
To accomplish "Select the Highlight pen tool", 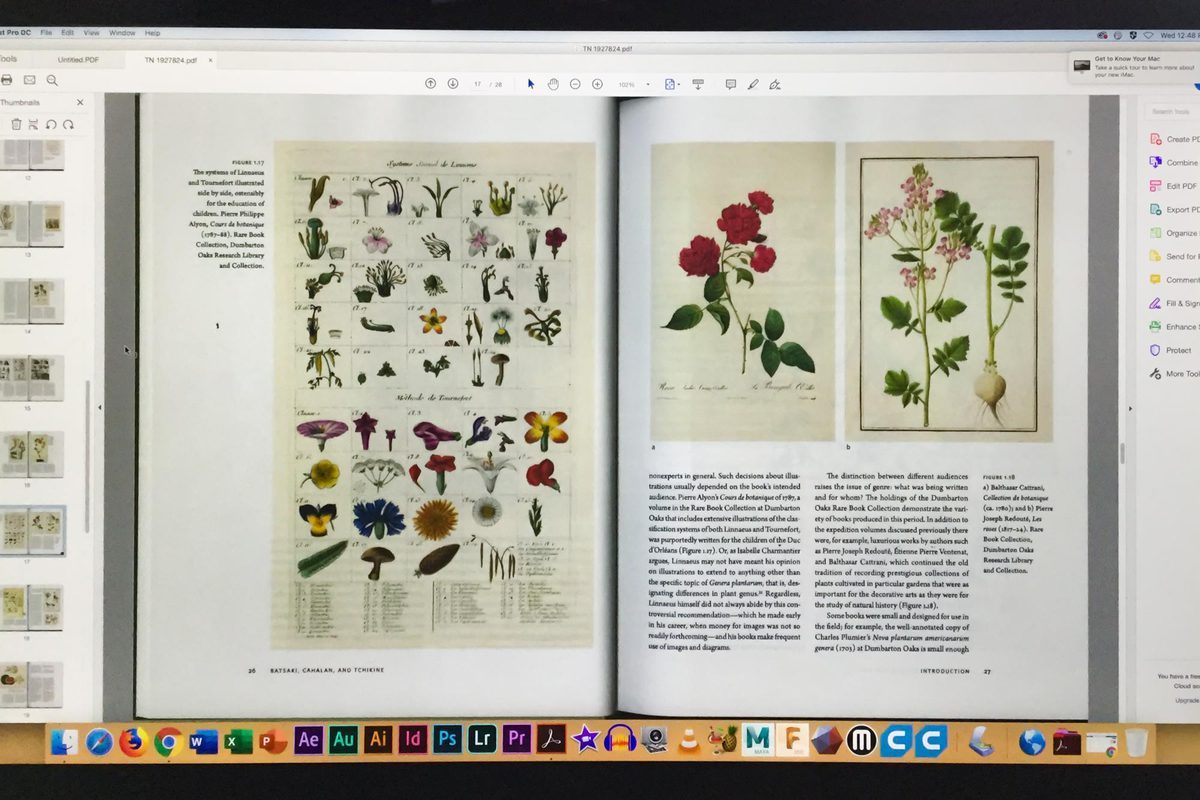I will (753, 84).
